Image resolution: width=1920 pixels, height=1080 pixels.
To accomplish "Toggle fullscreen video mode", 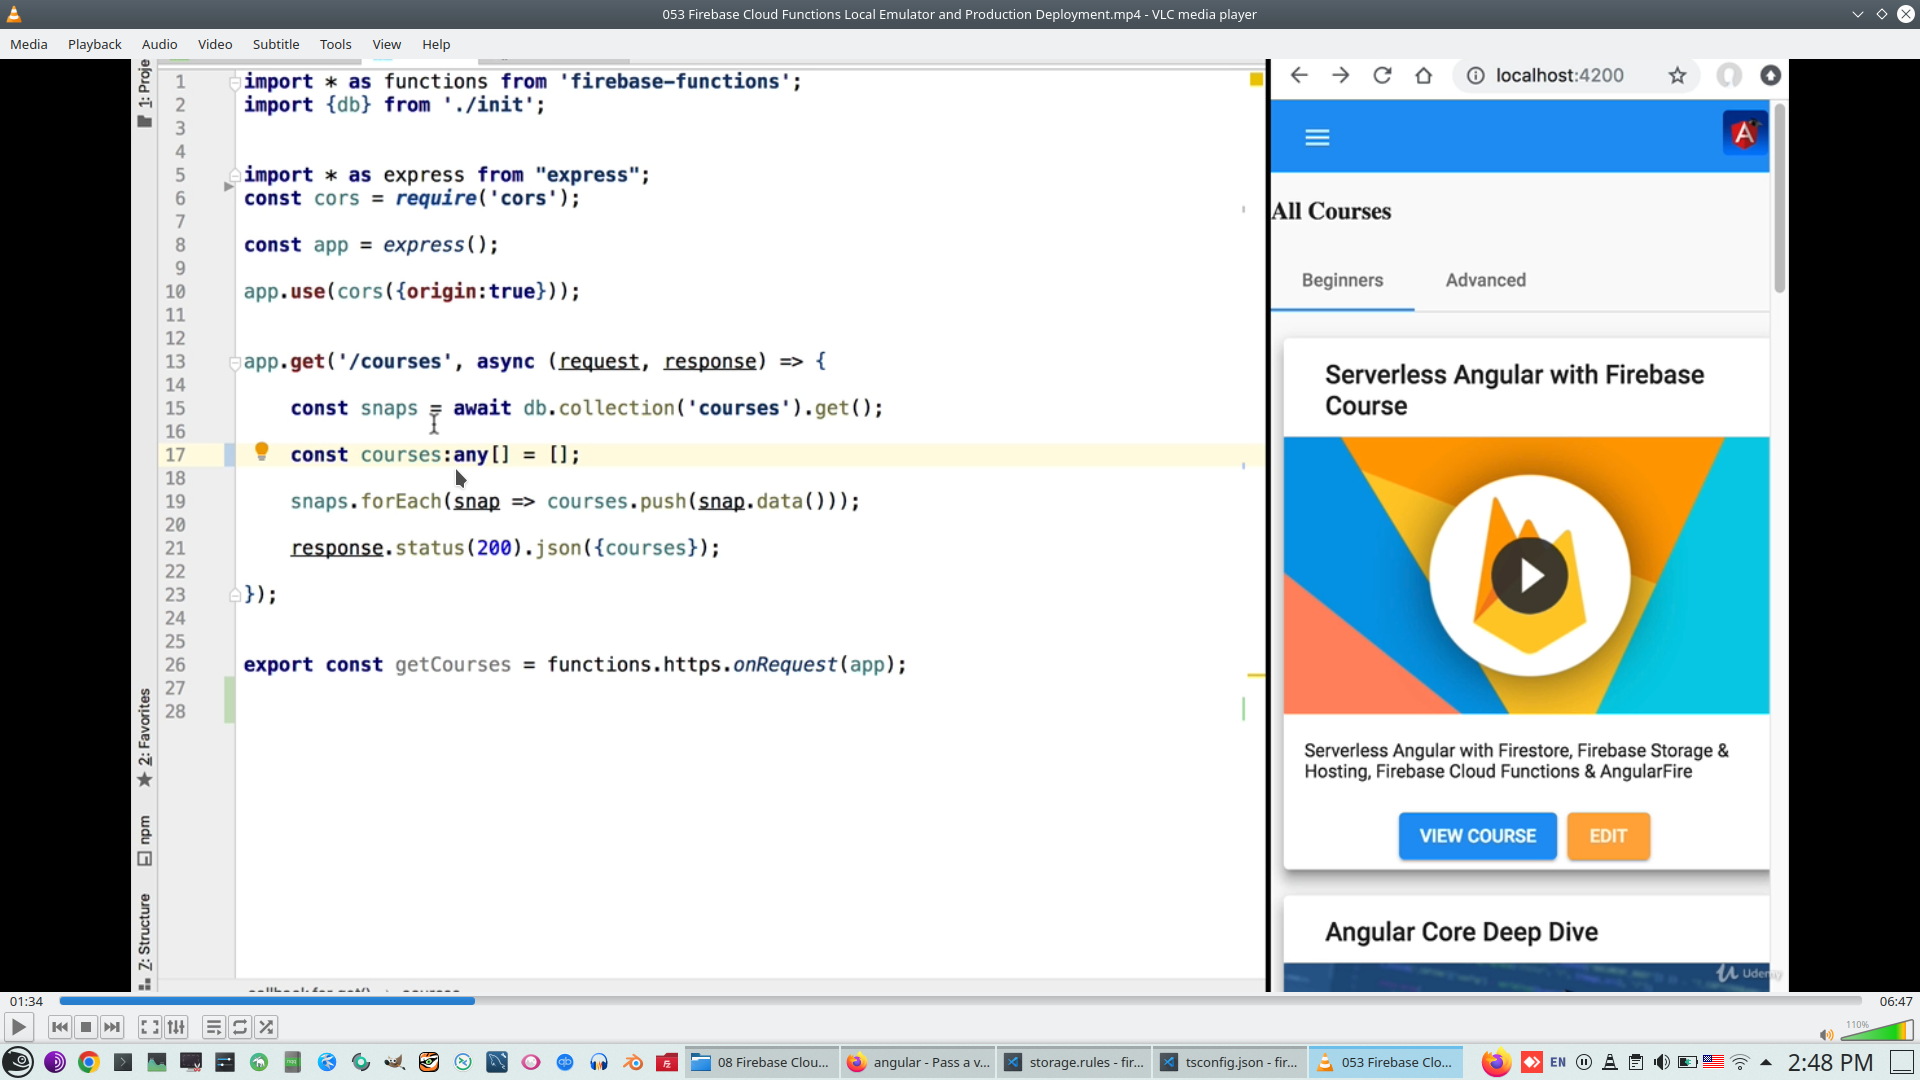I will click(x=149, y=1027).
